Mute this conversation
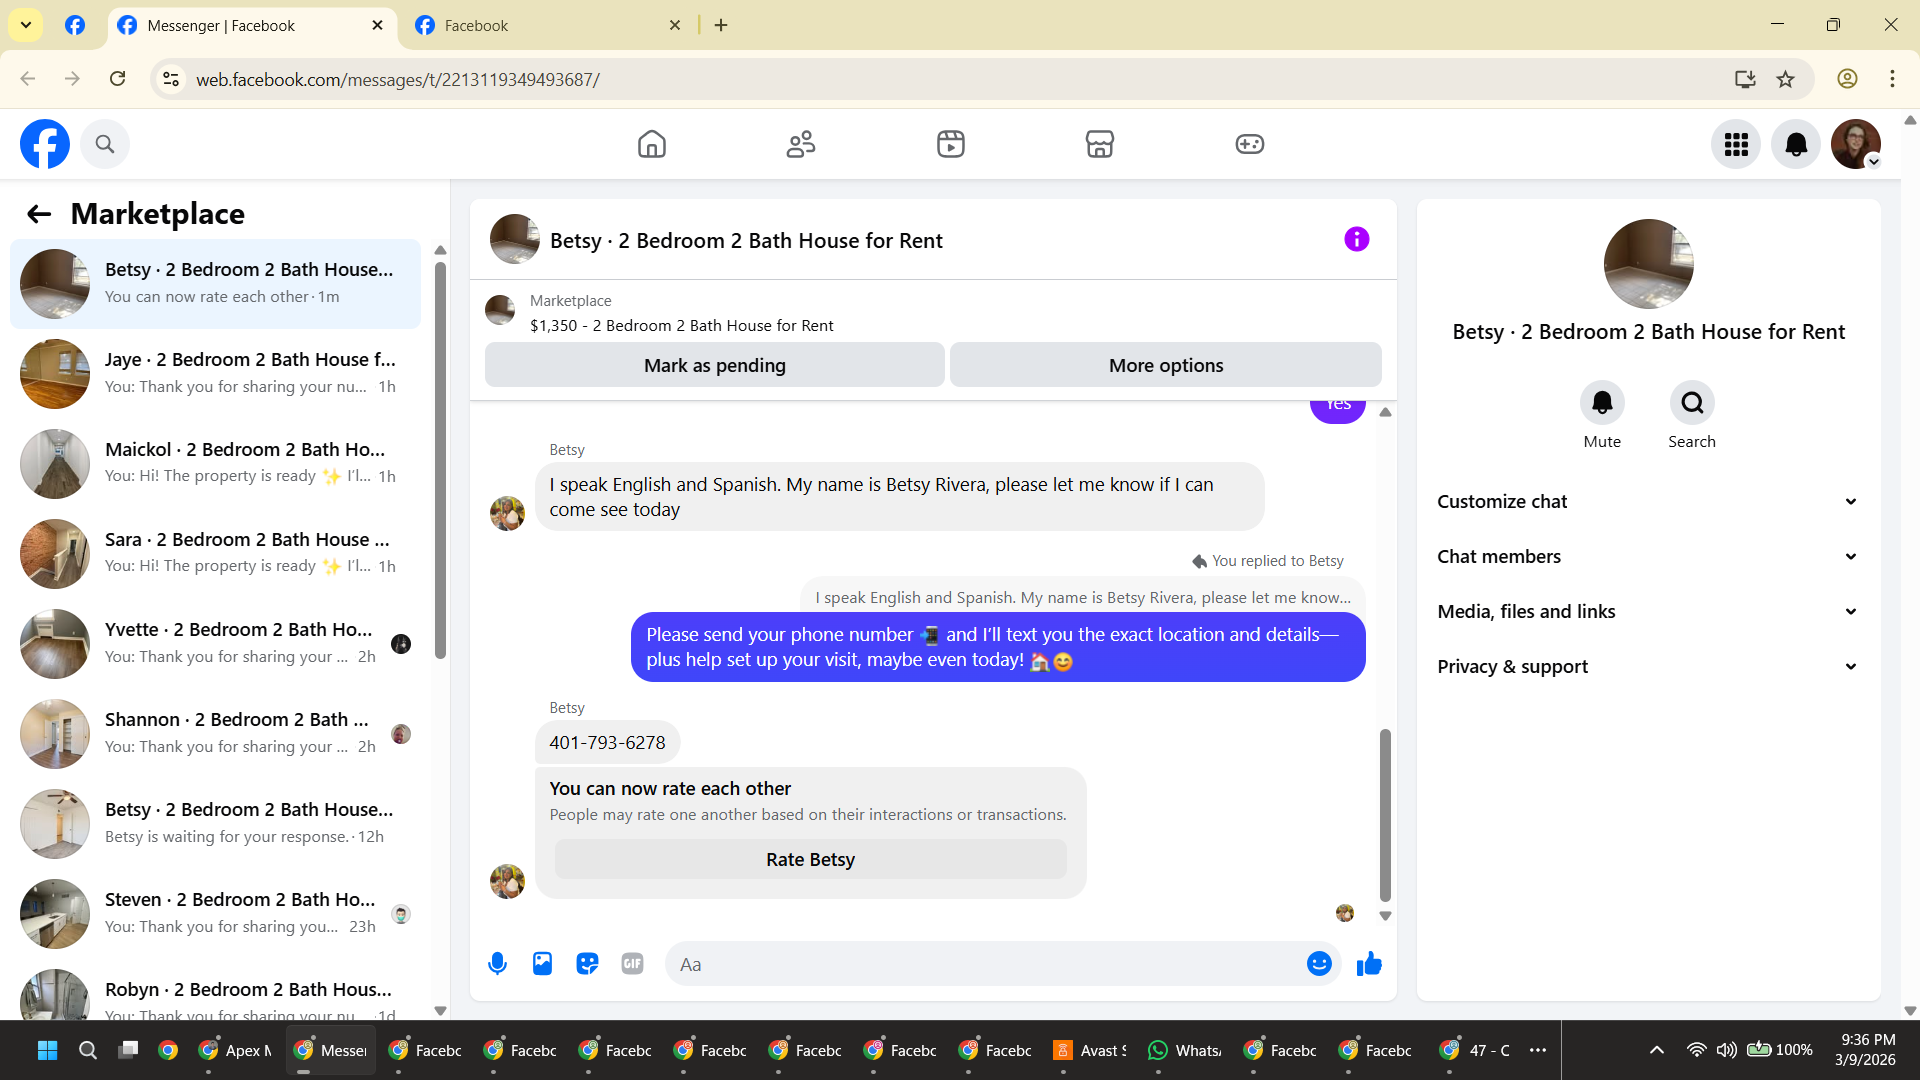This screenshot has height=1080, width=1920. 1602,403
